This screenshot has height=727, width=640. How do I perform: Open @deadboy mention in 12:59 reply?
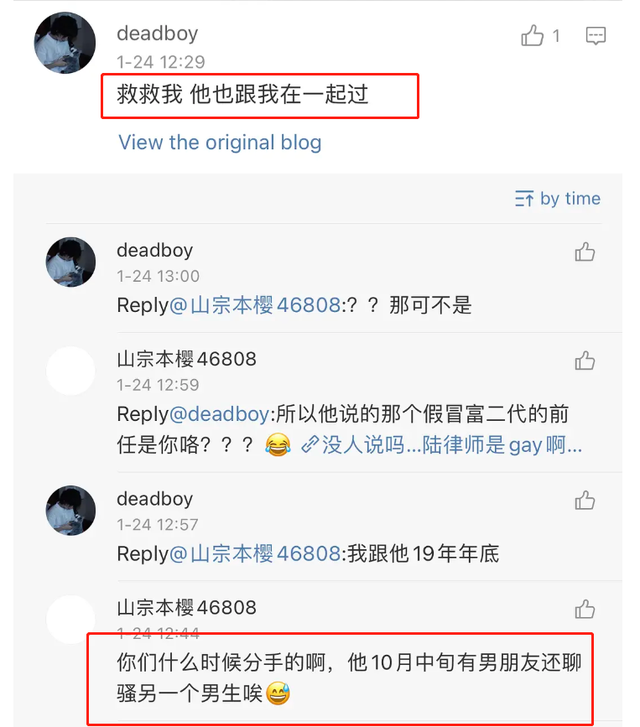[x=219, y=414]
